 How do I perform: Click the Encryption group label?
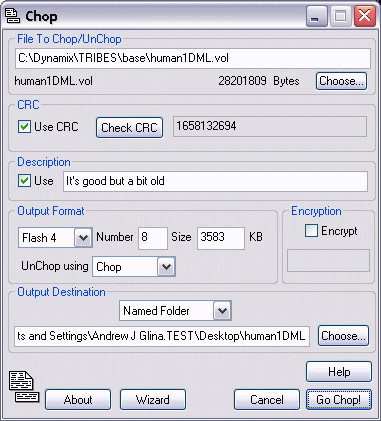316,211
